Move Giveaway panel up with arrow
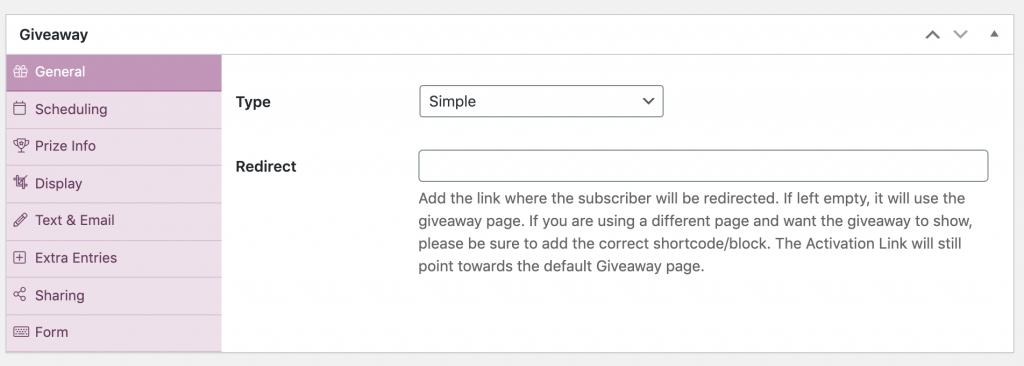 933,35
